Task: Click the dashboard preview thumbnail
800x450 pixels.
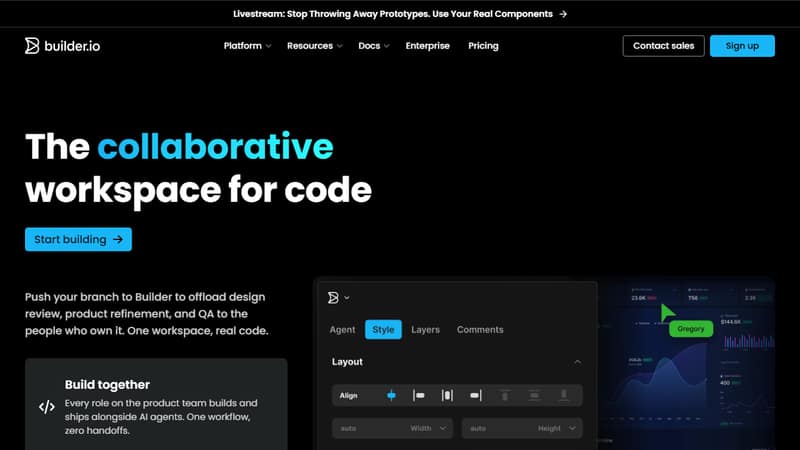Action: [x=686, y=363]
